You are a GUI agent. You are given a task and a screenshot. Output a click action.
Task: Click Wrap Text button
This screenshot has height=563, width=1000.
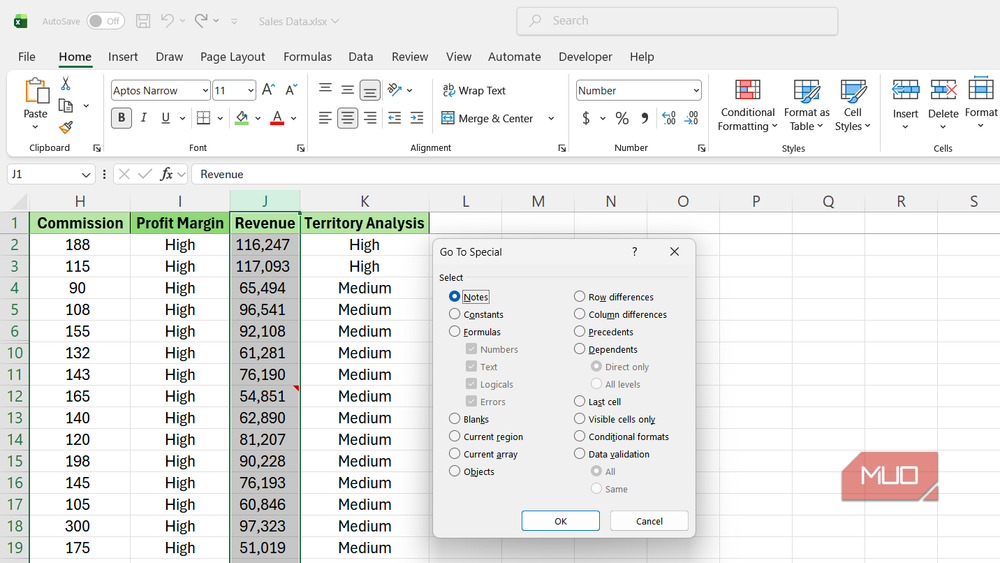coord(474,91)
